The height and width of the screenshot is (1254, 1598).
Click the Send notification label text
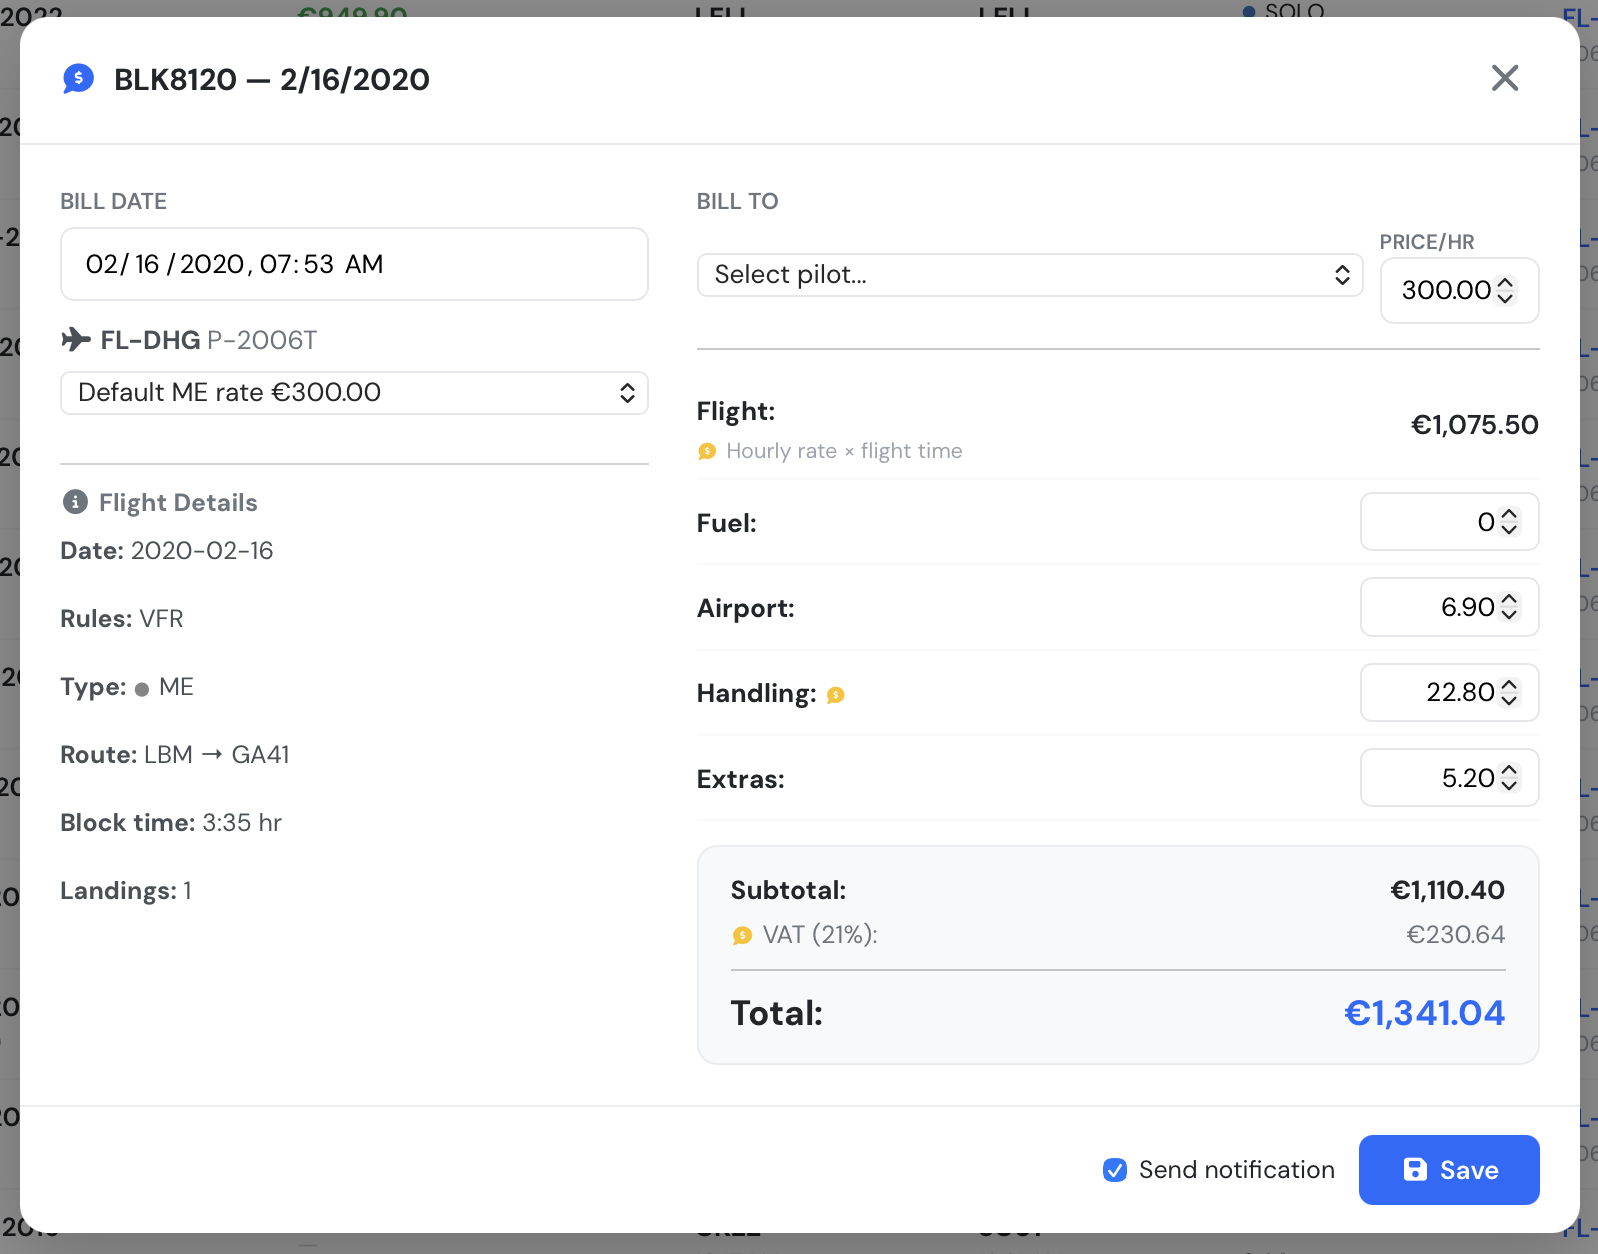click(x=1237, y=1170)
